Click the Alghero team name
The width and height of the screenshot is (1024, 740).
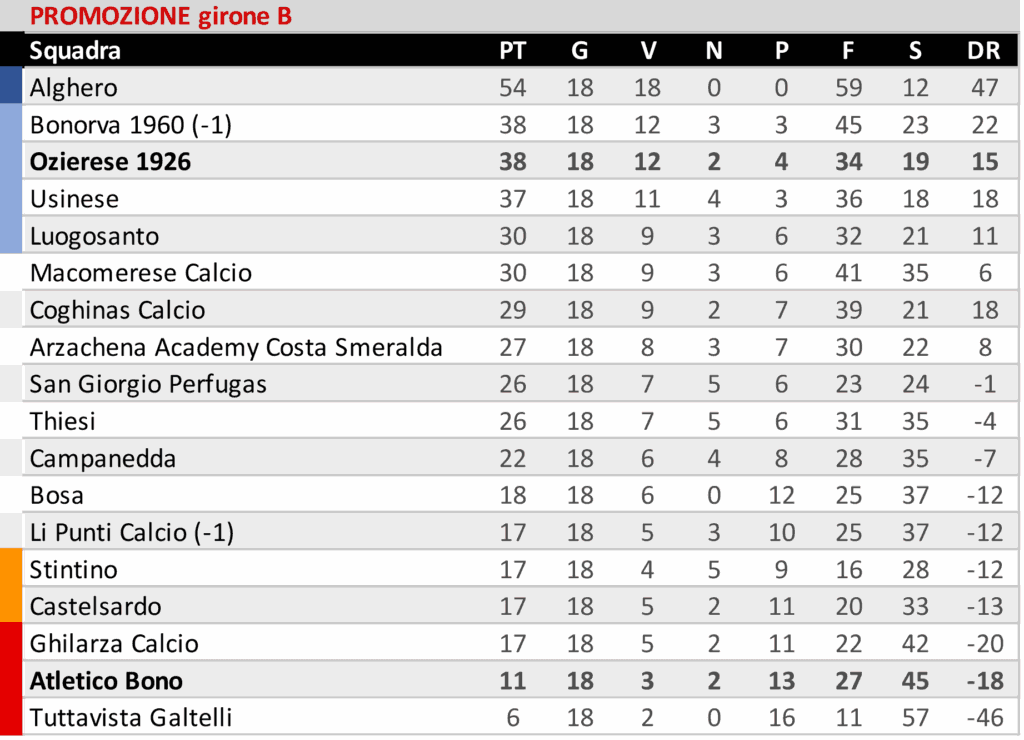73,88
